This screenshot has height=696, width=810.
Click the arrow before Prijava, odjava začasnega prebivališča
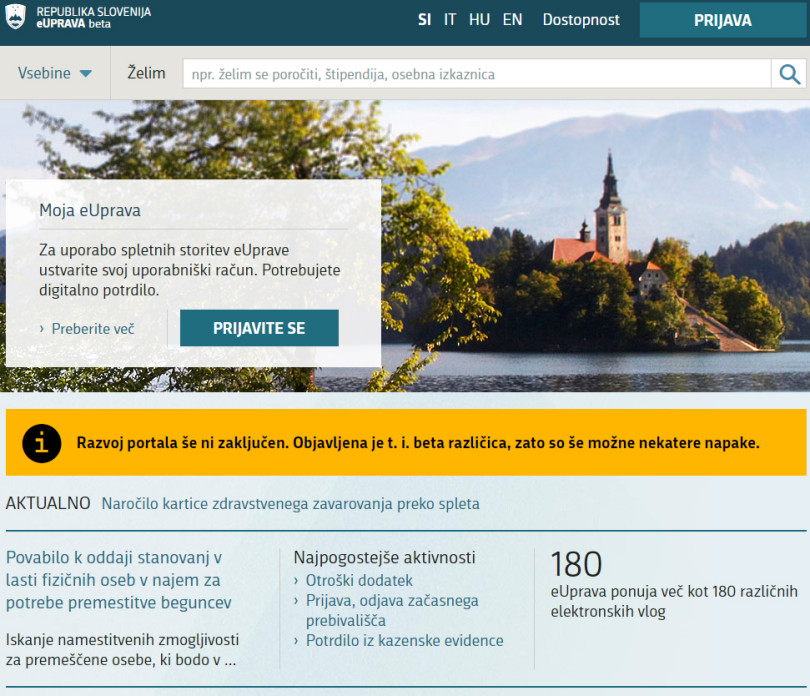[x=296, y=600]
